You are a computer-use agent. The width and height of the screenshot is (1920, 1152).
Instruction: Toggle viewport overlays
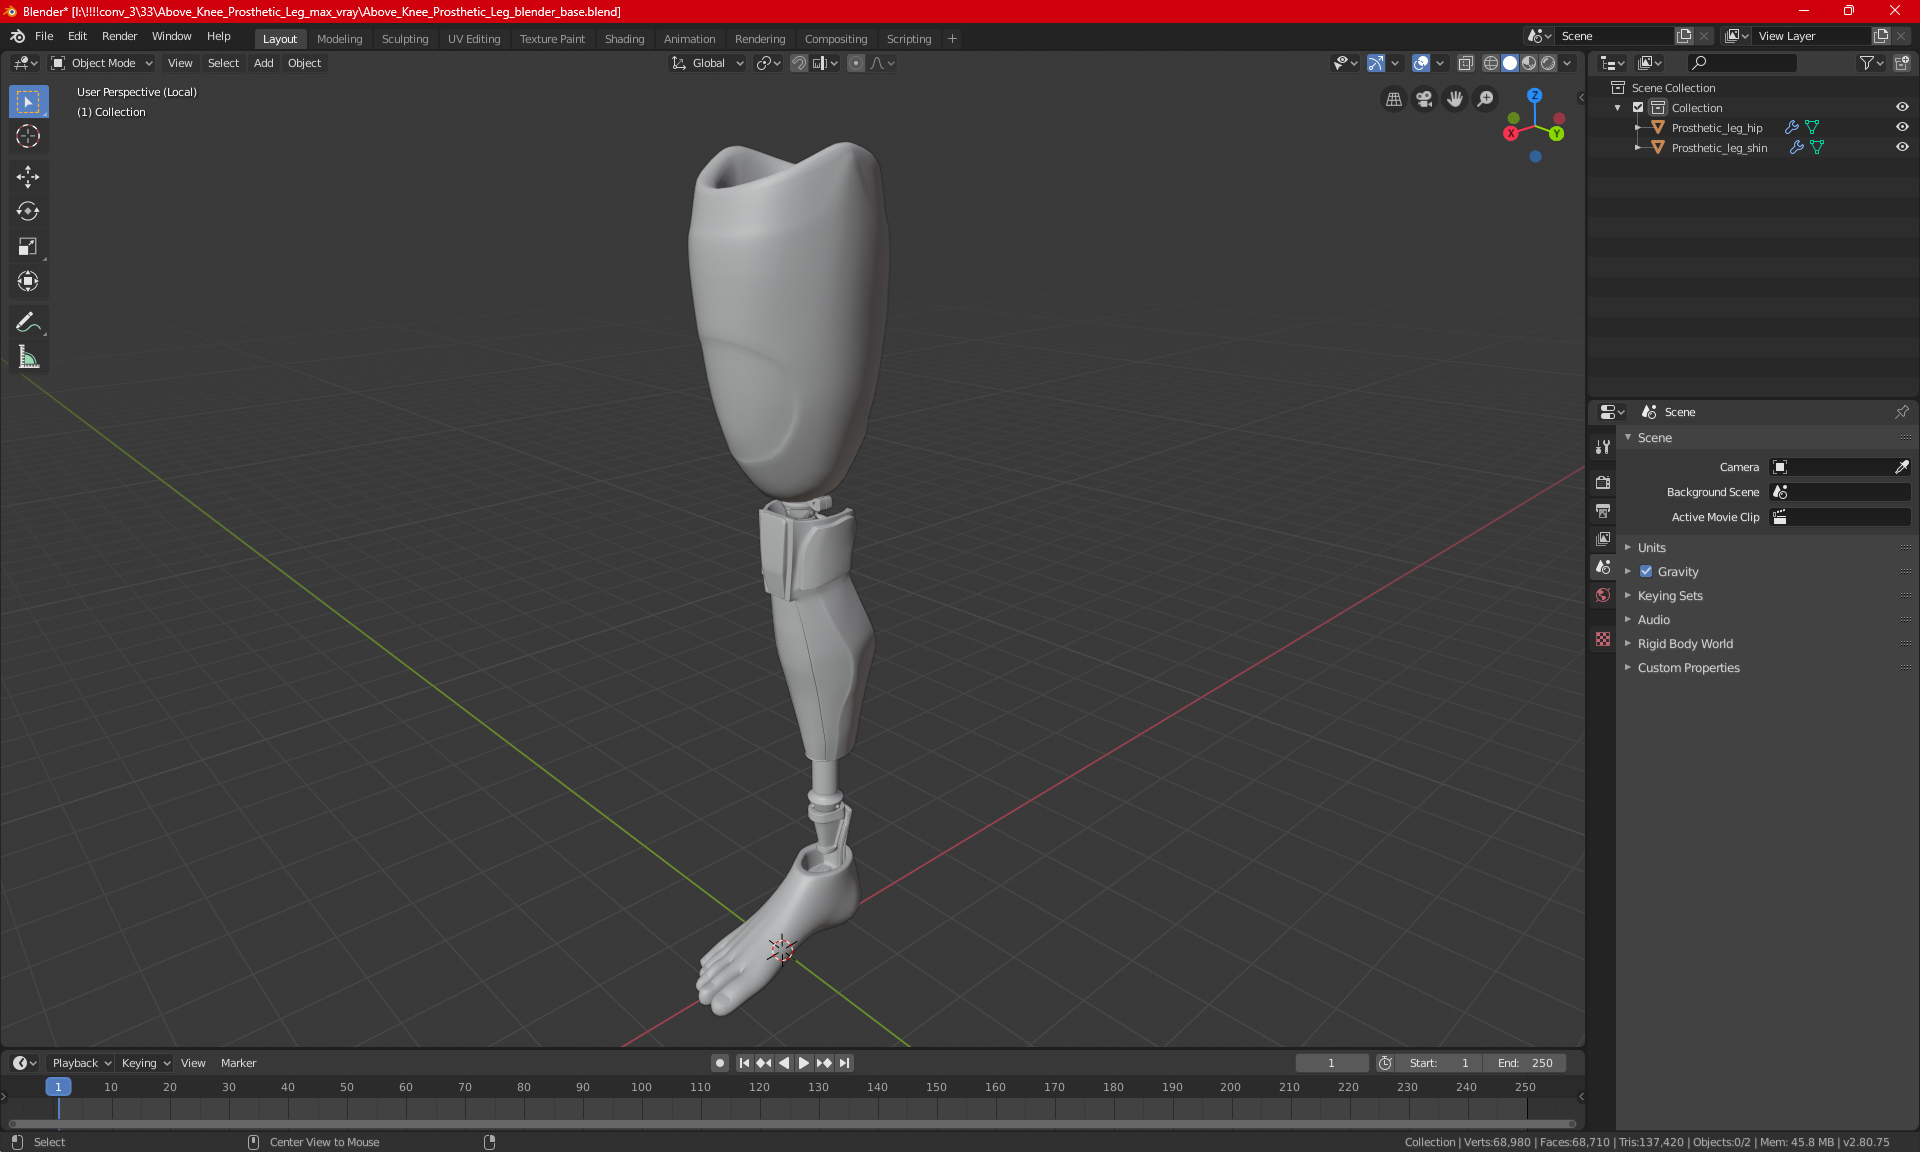1421,63
